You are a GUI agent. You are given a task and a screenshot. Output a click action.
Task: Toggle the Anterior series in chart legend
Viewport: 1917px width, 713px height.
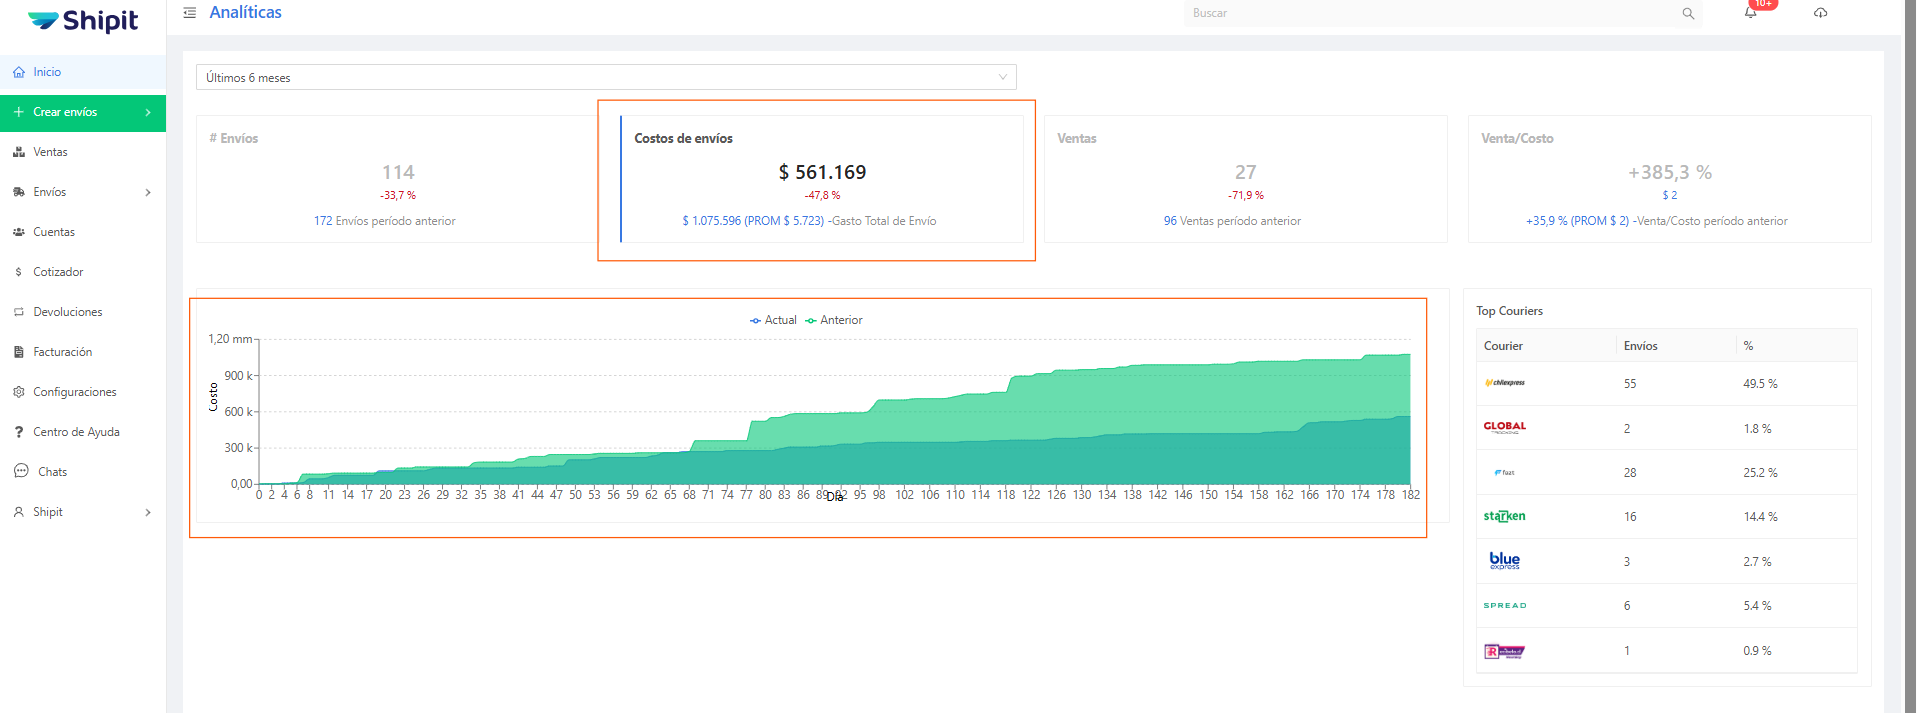click(834, 320)
